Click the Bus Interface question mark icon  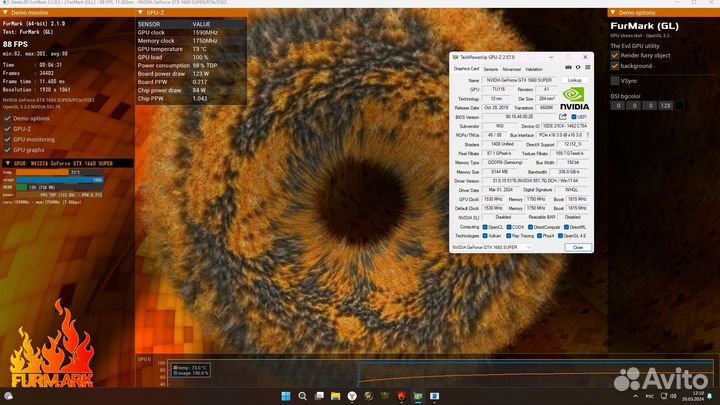[588, 135]
